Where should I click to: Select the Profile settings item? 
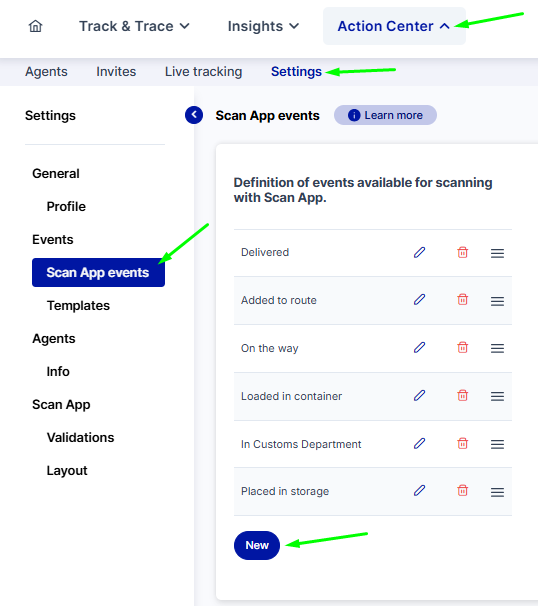click(66, 206)
